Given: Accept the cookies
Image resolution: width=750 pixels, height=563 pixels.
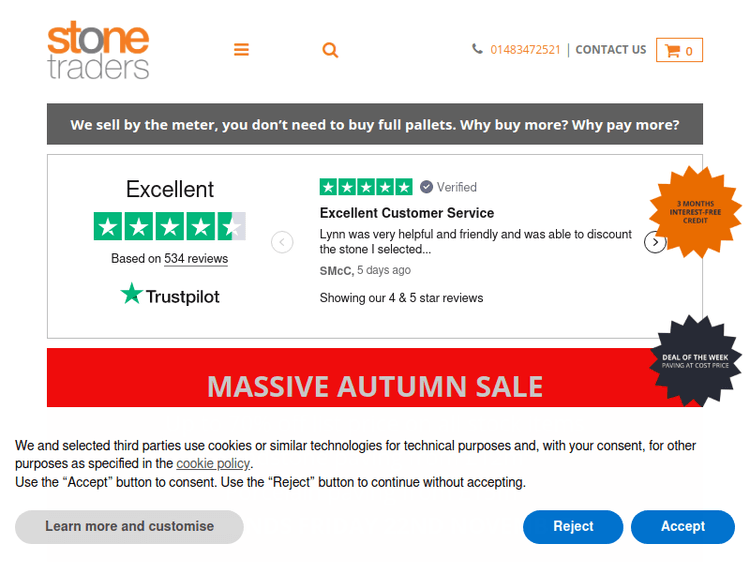Looking at the screenshot, I should pyautogui.click(x=683, y=527).
